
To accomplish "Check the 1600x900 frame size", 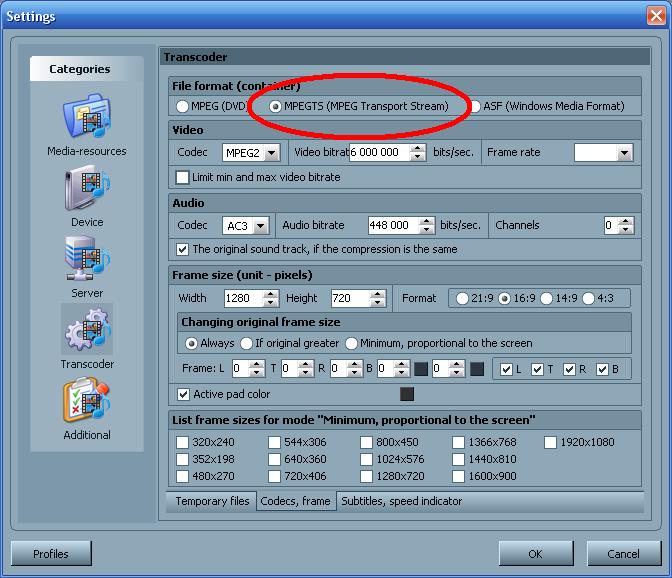I will 459,476.
